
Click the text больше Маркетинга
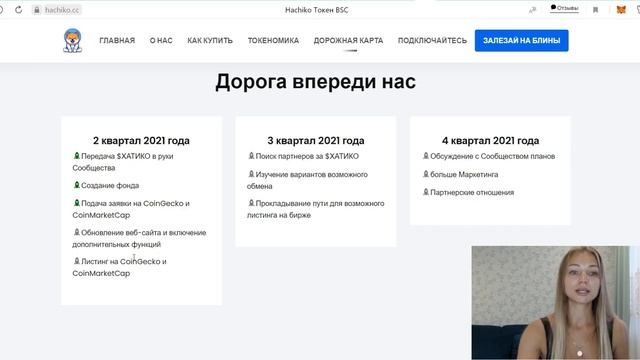click(x=464, y=175)
